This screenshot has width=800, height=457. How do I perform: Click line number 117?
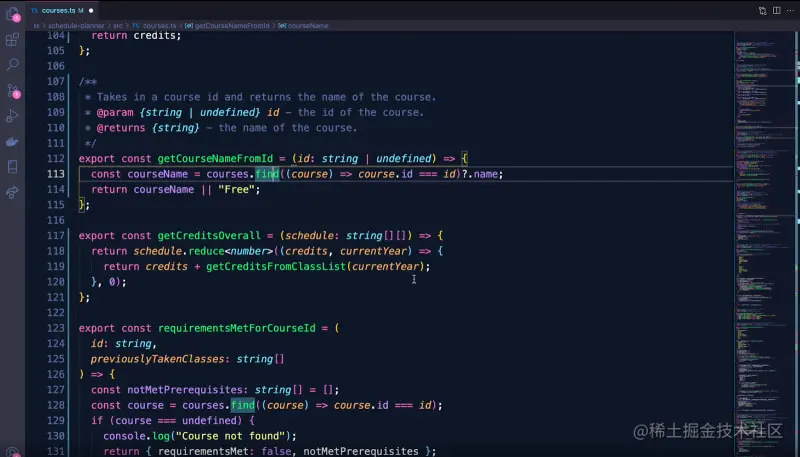(x=56, y=236)
